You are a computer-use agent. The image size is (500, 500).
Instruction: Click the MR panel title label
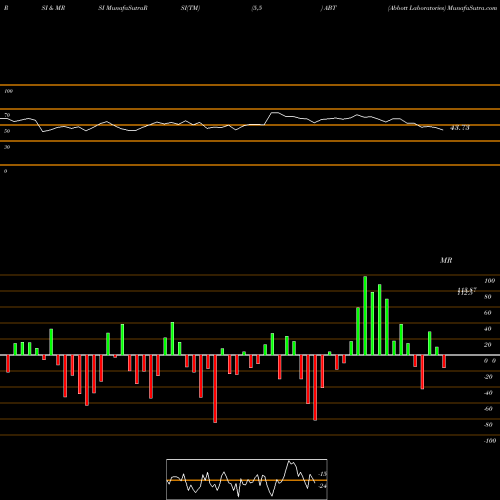pos(446,260)
